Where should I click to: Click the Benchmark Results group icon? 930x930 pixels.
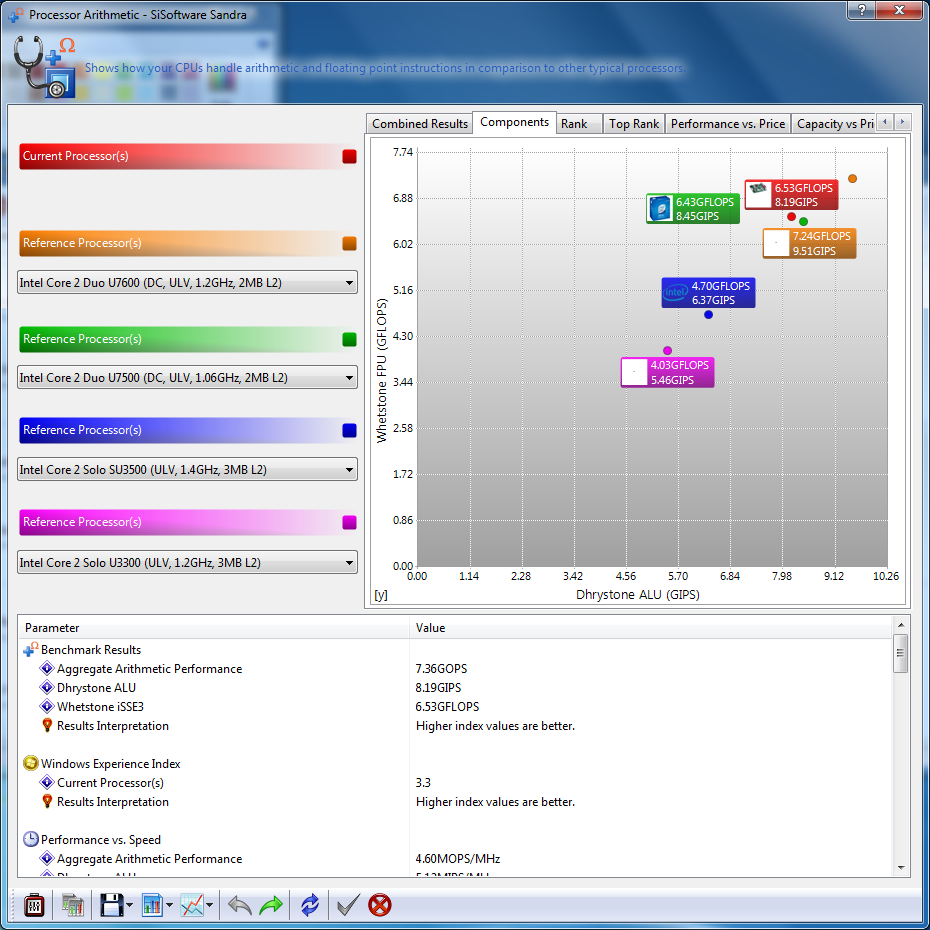tap(31, 649)
